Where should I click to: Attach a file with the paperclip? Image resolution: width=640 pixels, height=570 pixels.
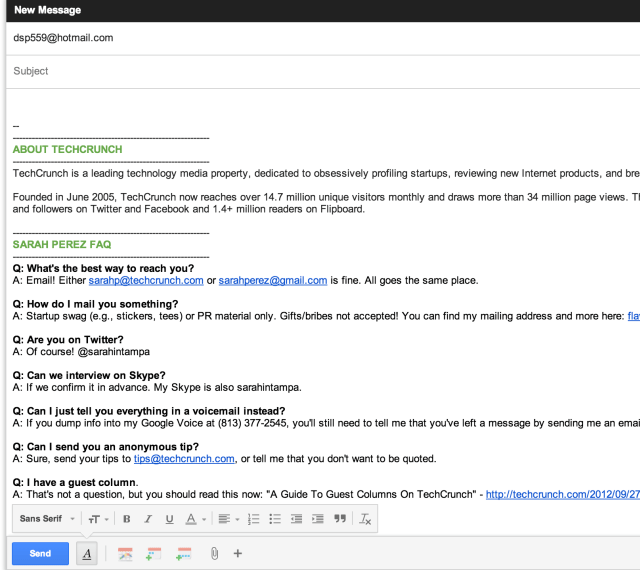[x=214, y=553]
